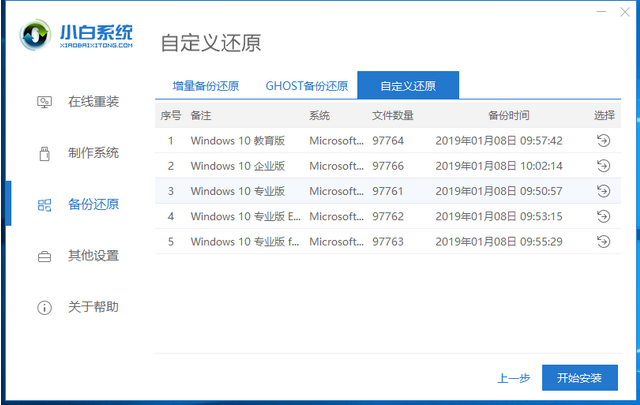Minimize the 小白系统 window
The height and width of the screenshot is (405, 640).
(601, 12)
